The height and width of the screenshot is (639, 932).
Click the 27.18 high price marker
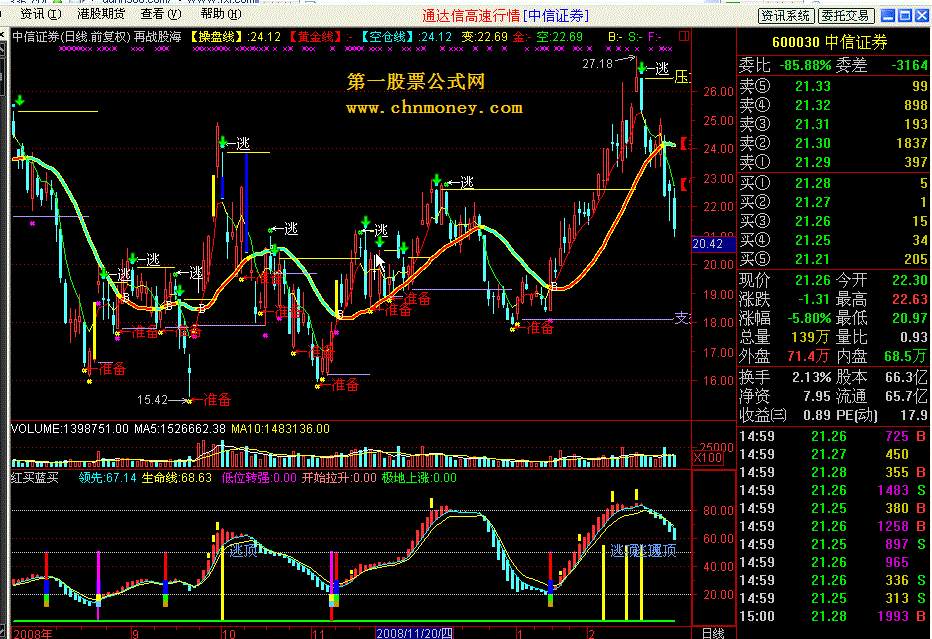(597, 64)
